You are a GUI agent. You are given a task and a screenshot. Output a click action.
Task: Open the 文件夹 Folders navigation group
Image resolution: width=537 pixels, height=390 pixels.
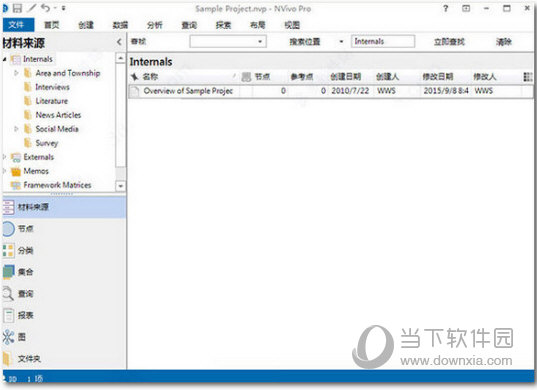64,358
